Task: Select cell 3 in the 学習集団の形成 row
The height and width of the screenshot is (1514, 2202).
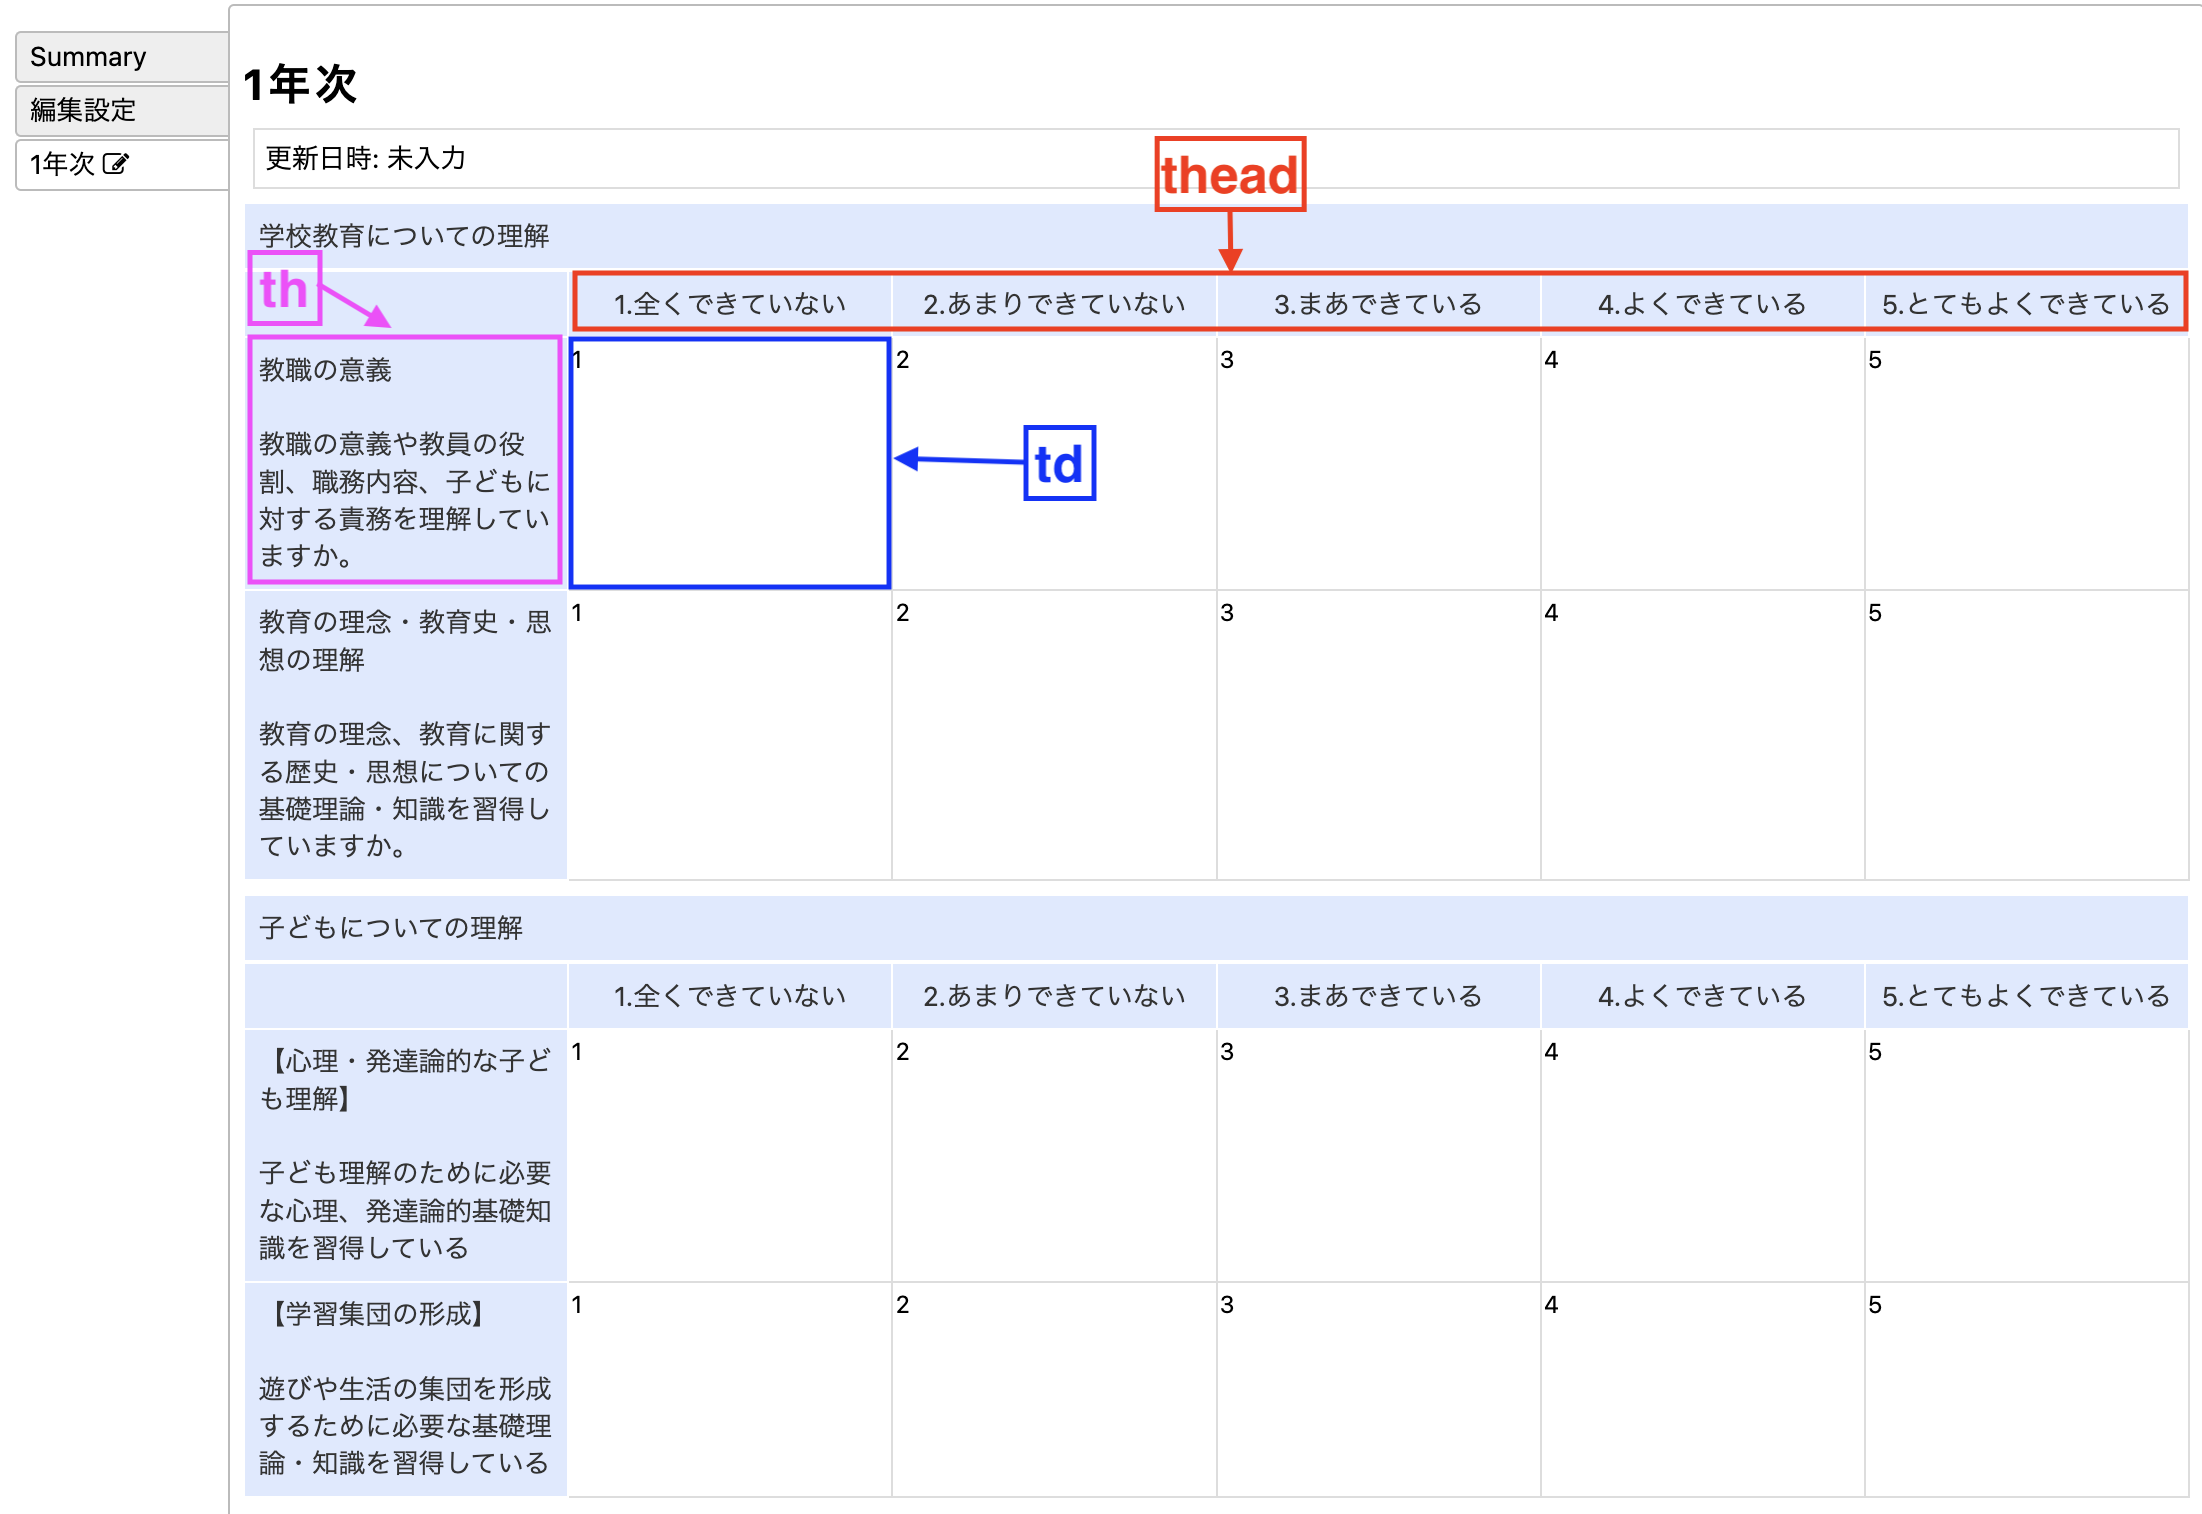Action: click(x=1378, y=1390)
